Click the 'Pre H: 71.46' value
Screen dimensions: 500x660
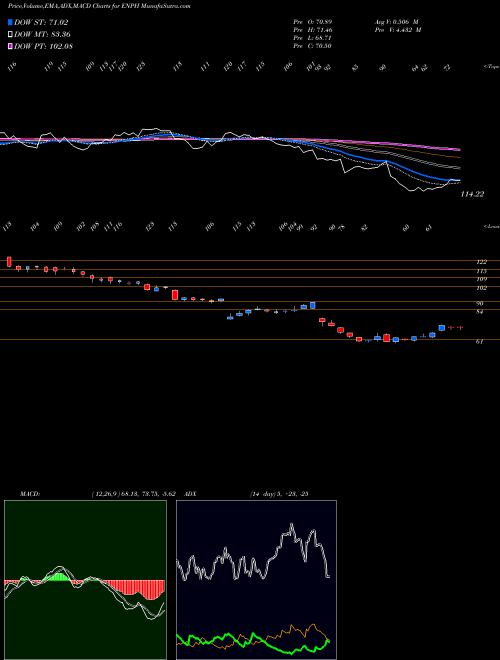pos(312,30)
